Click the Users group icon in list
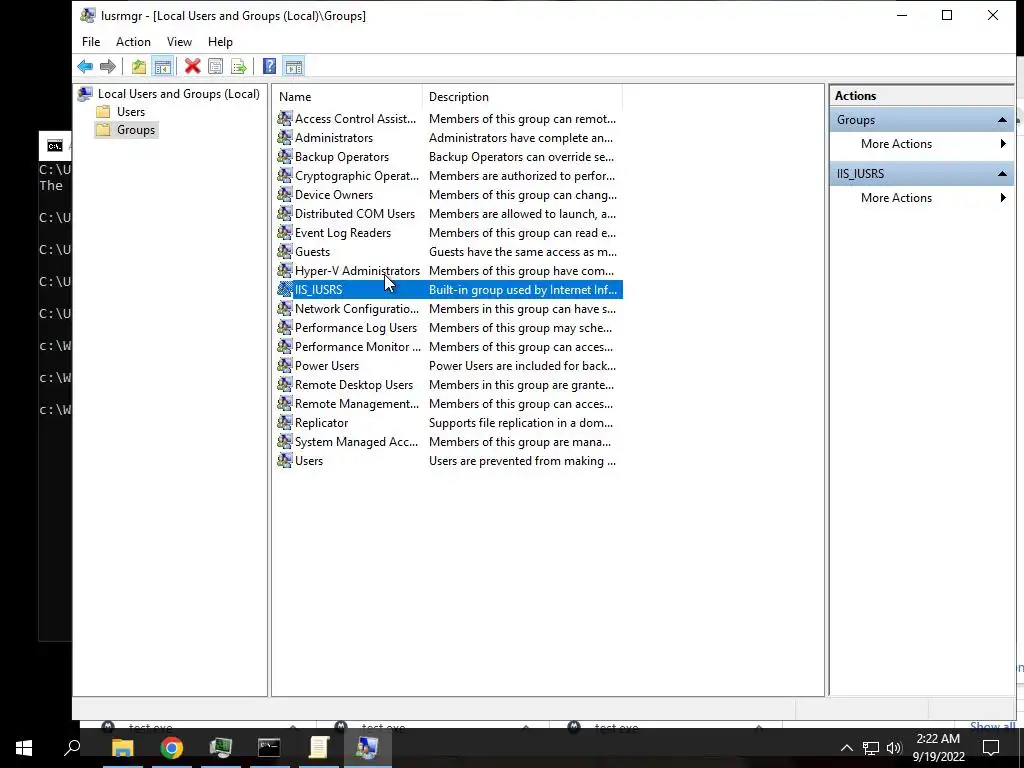The height and width of the screenshot is (768, 1024). pos(285,460)
